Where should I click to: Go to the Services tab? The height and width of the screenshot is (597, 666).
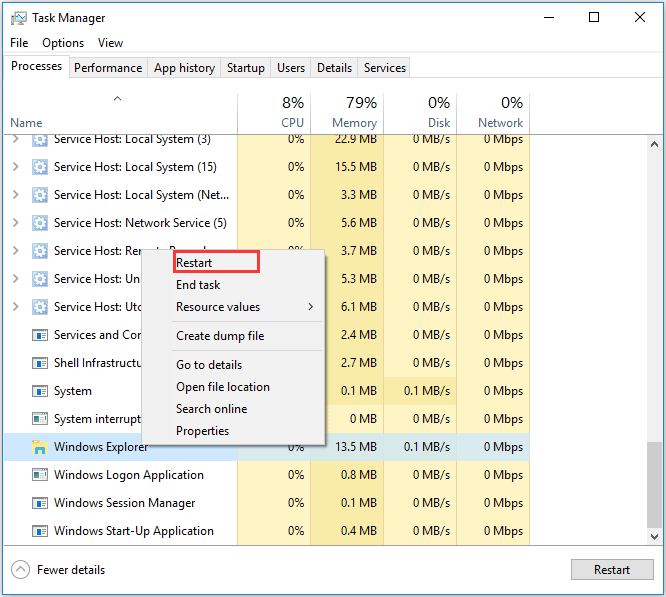click(x=385, y=68)
